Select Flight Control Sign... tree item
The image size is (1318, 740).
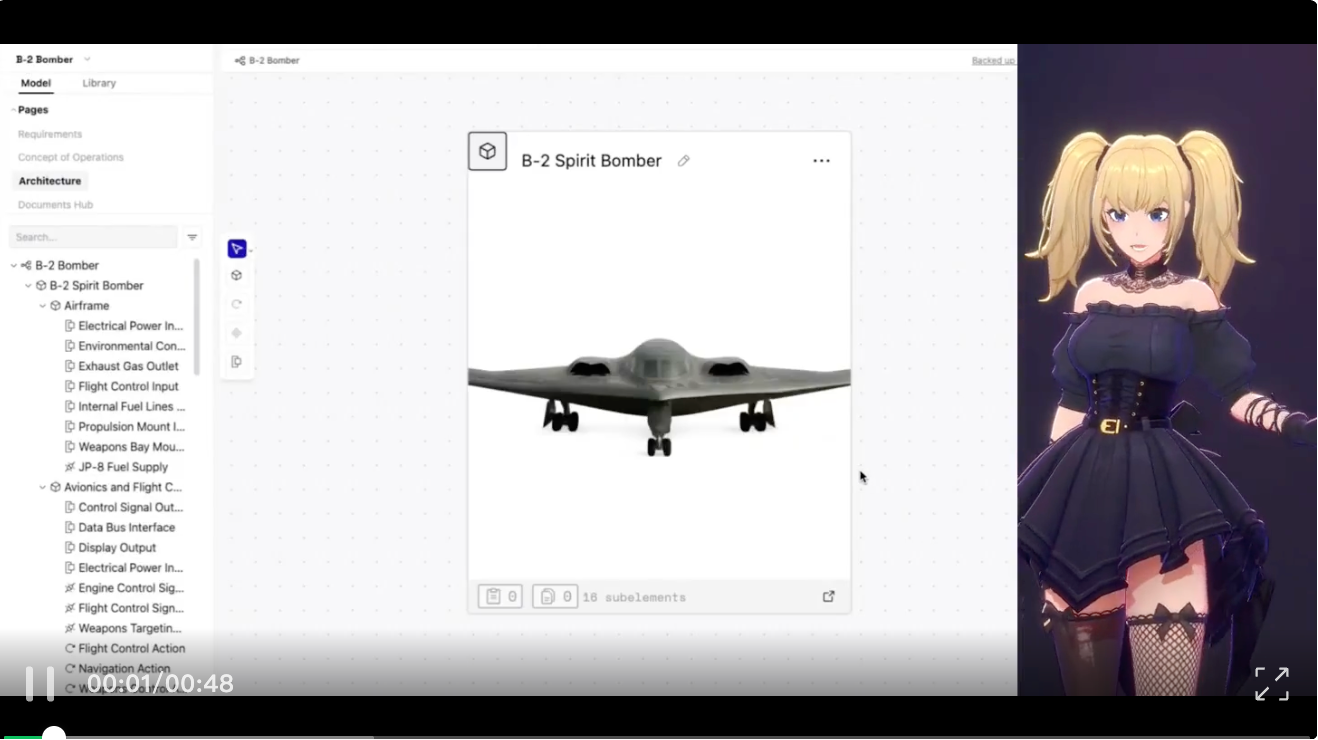(x=123, y=608)
